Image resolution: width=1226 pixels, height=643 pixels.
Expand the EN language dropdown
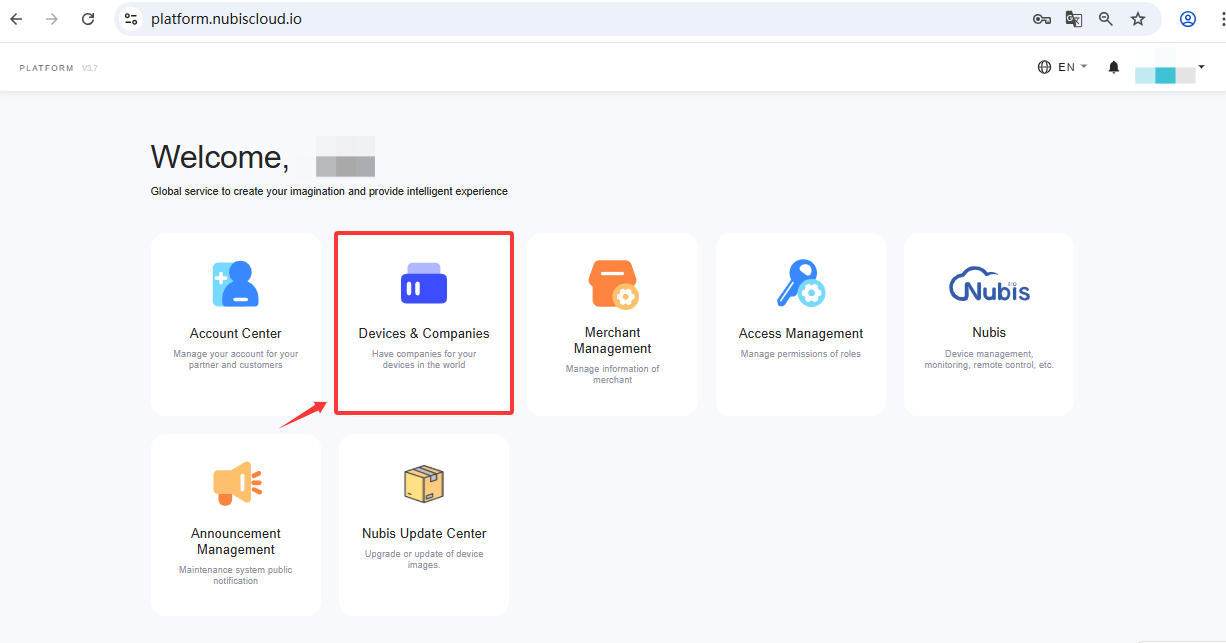1072,67
